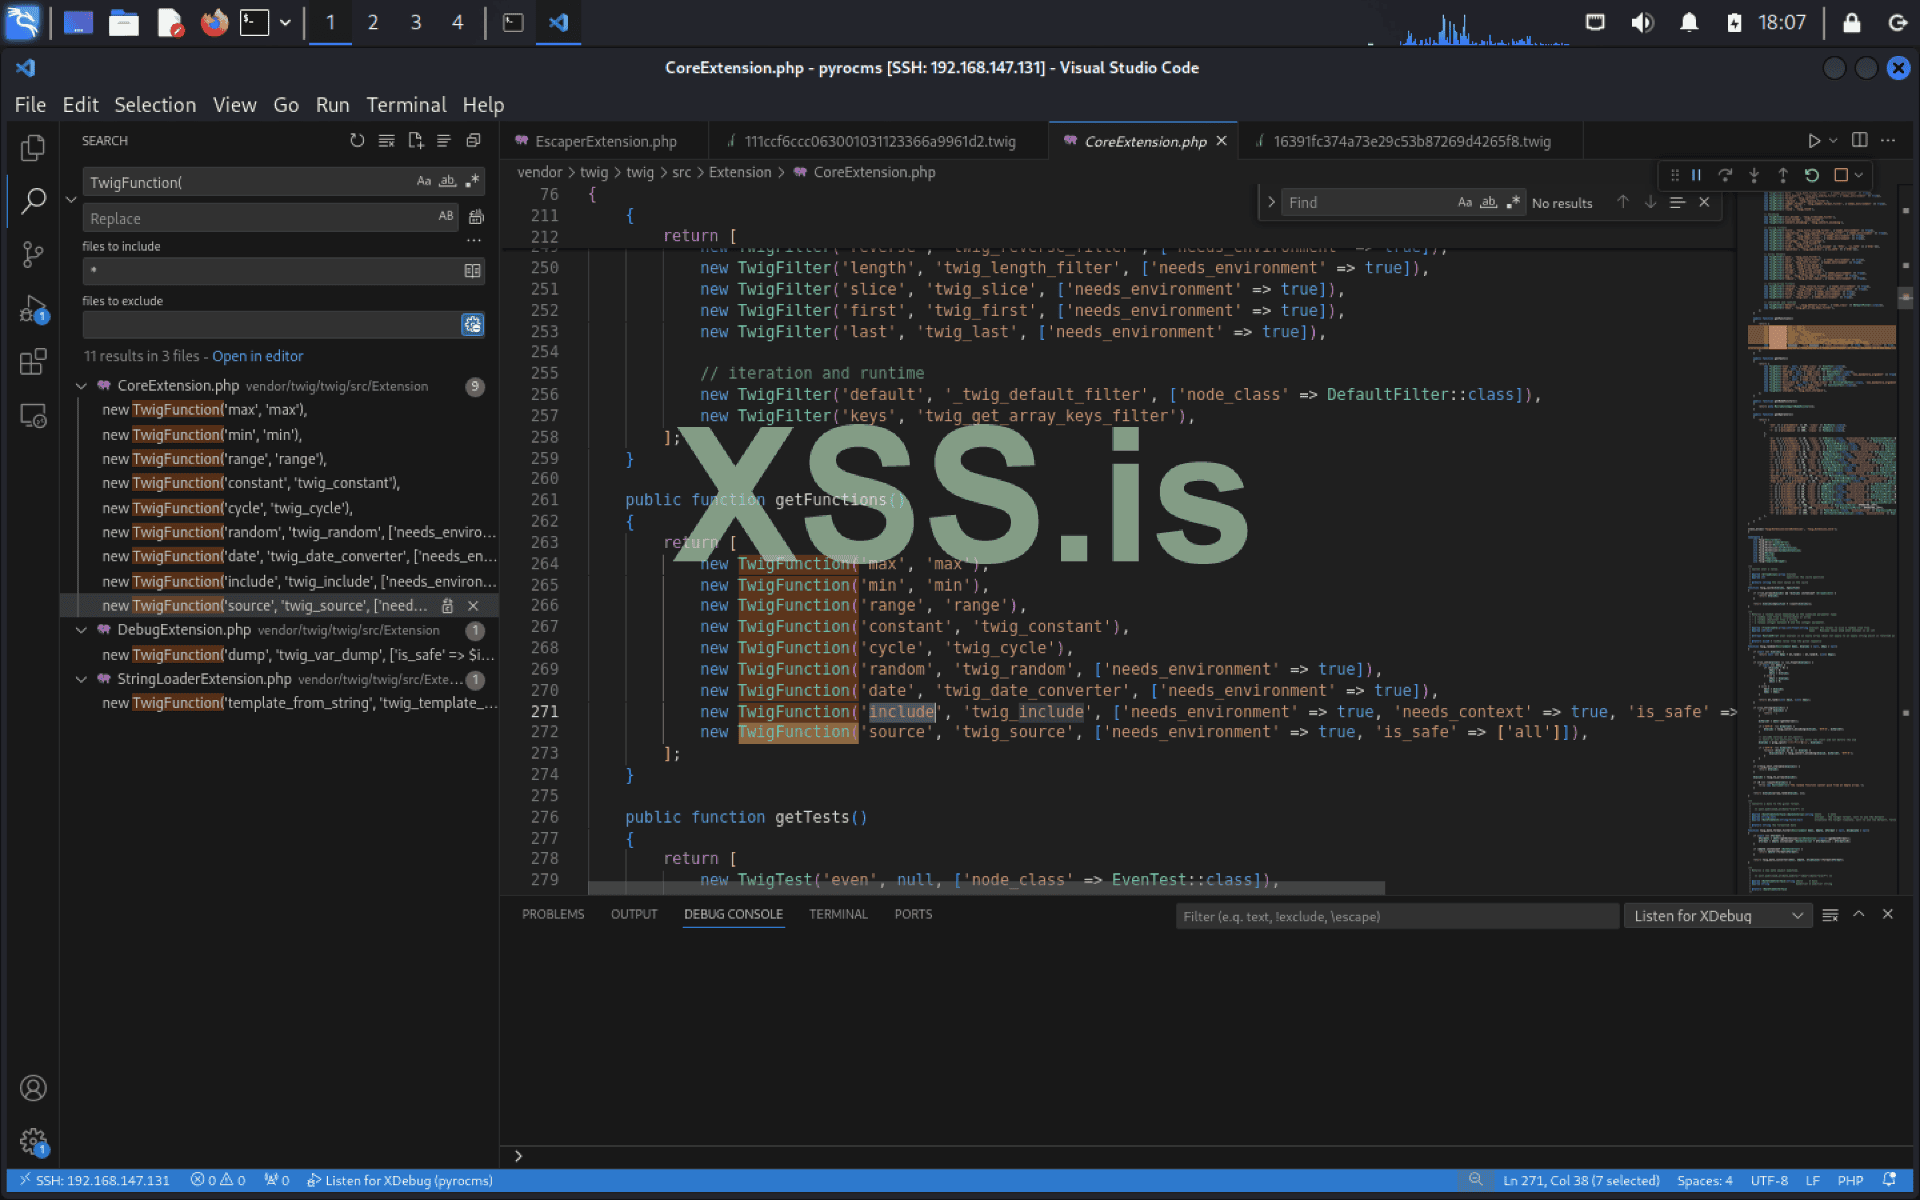This screenshot has height=1200, width=1920.
Task: Open Remote Explorer icon in activity bar
Action: pyautogui.click(x=33, y=415)
